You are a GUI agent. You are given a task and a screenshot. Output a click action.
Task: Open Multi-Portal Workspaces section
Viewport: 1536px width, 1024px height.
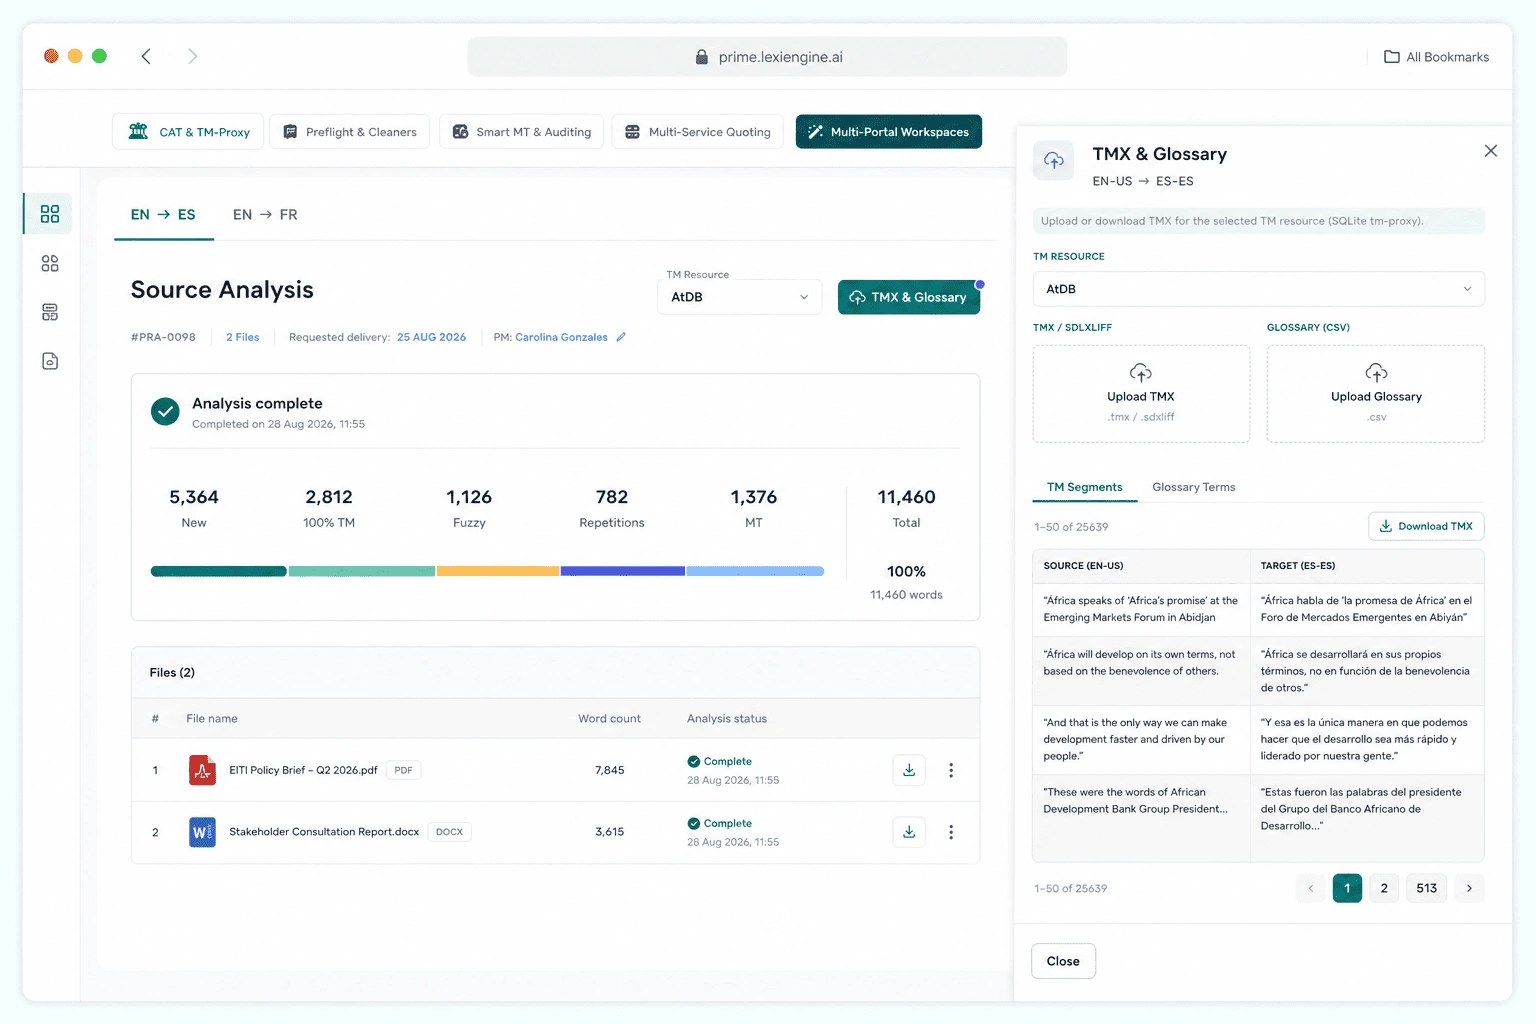[x=889, y=132]
